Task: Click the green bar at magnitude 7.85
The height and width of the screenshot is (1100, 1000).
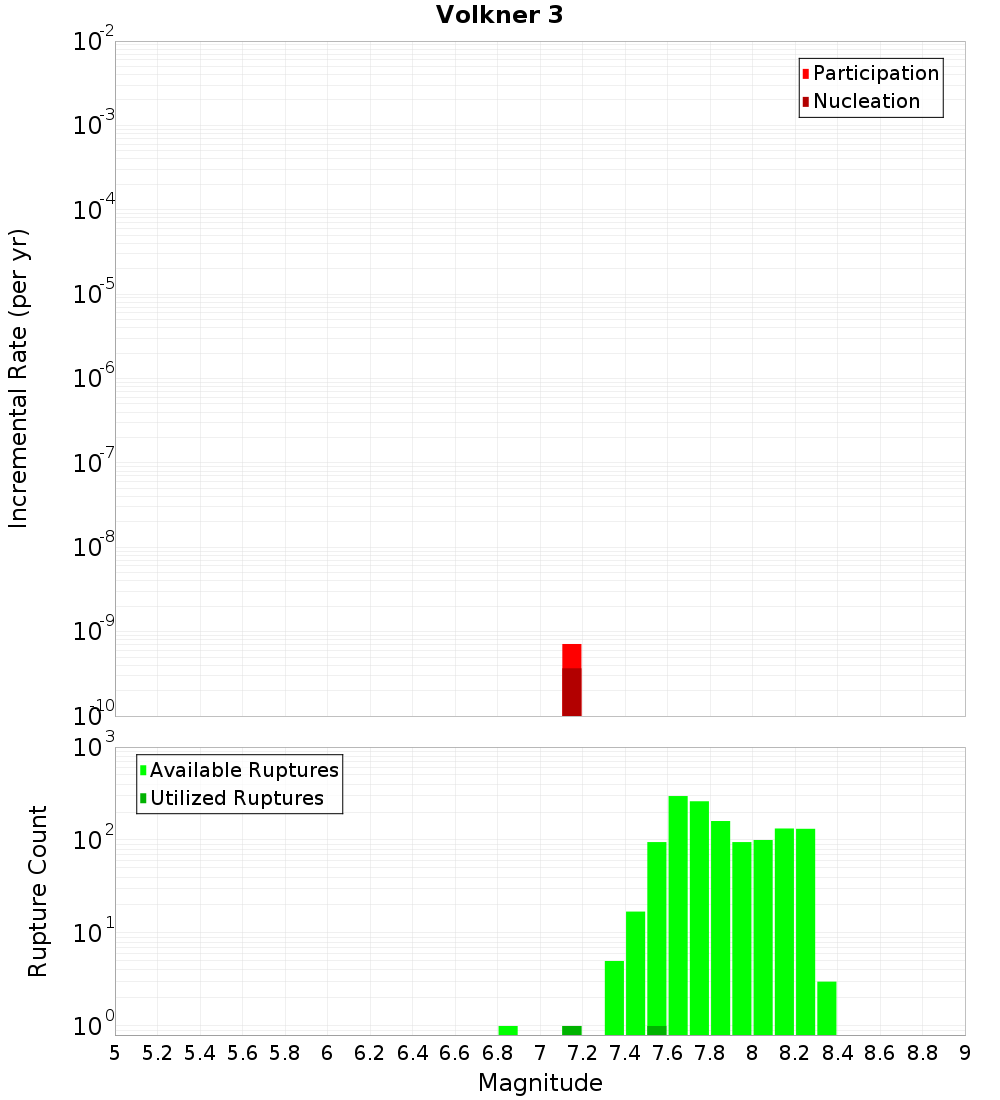Action: click(721, 928)
